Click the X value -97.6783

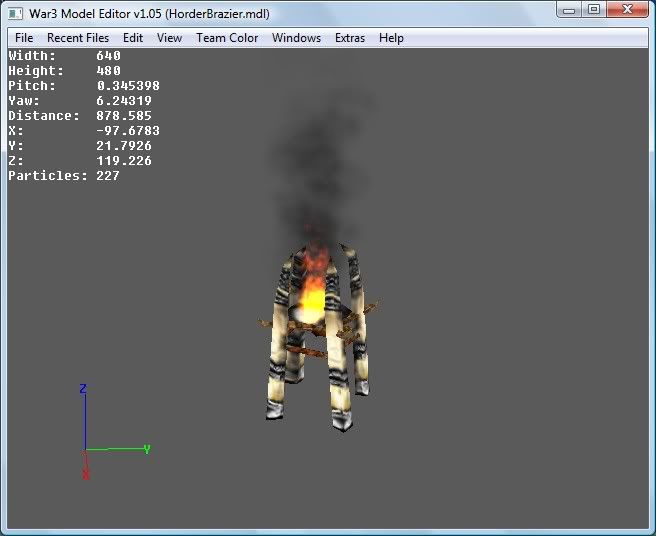128,131
